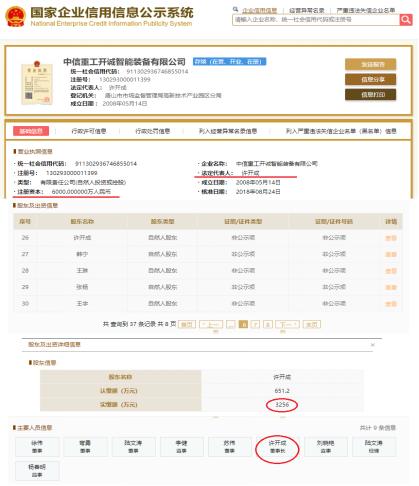Click the 陆文涛 董事 personnel card
Screen dimensions: 419x486
pyautogui.click(x=133, y=447)
